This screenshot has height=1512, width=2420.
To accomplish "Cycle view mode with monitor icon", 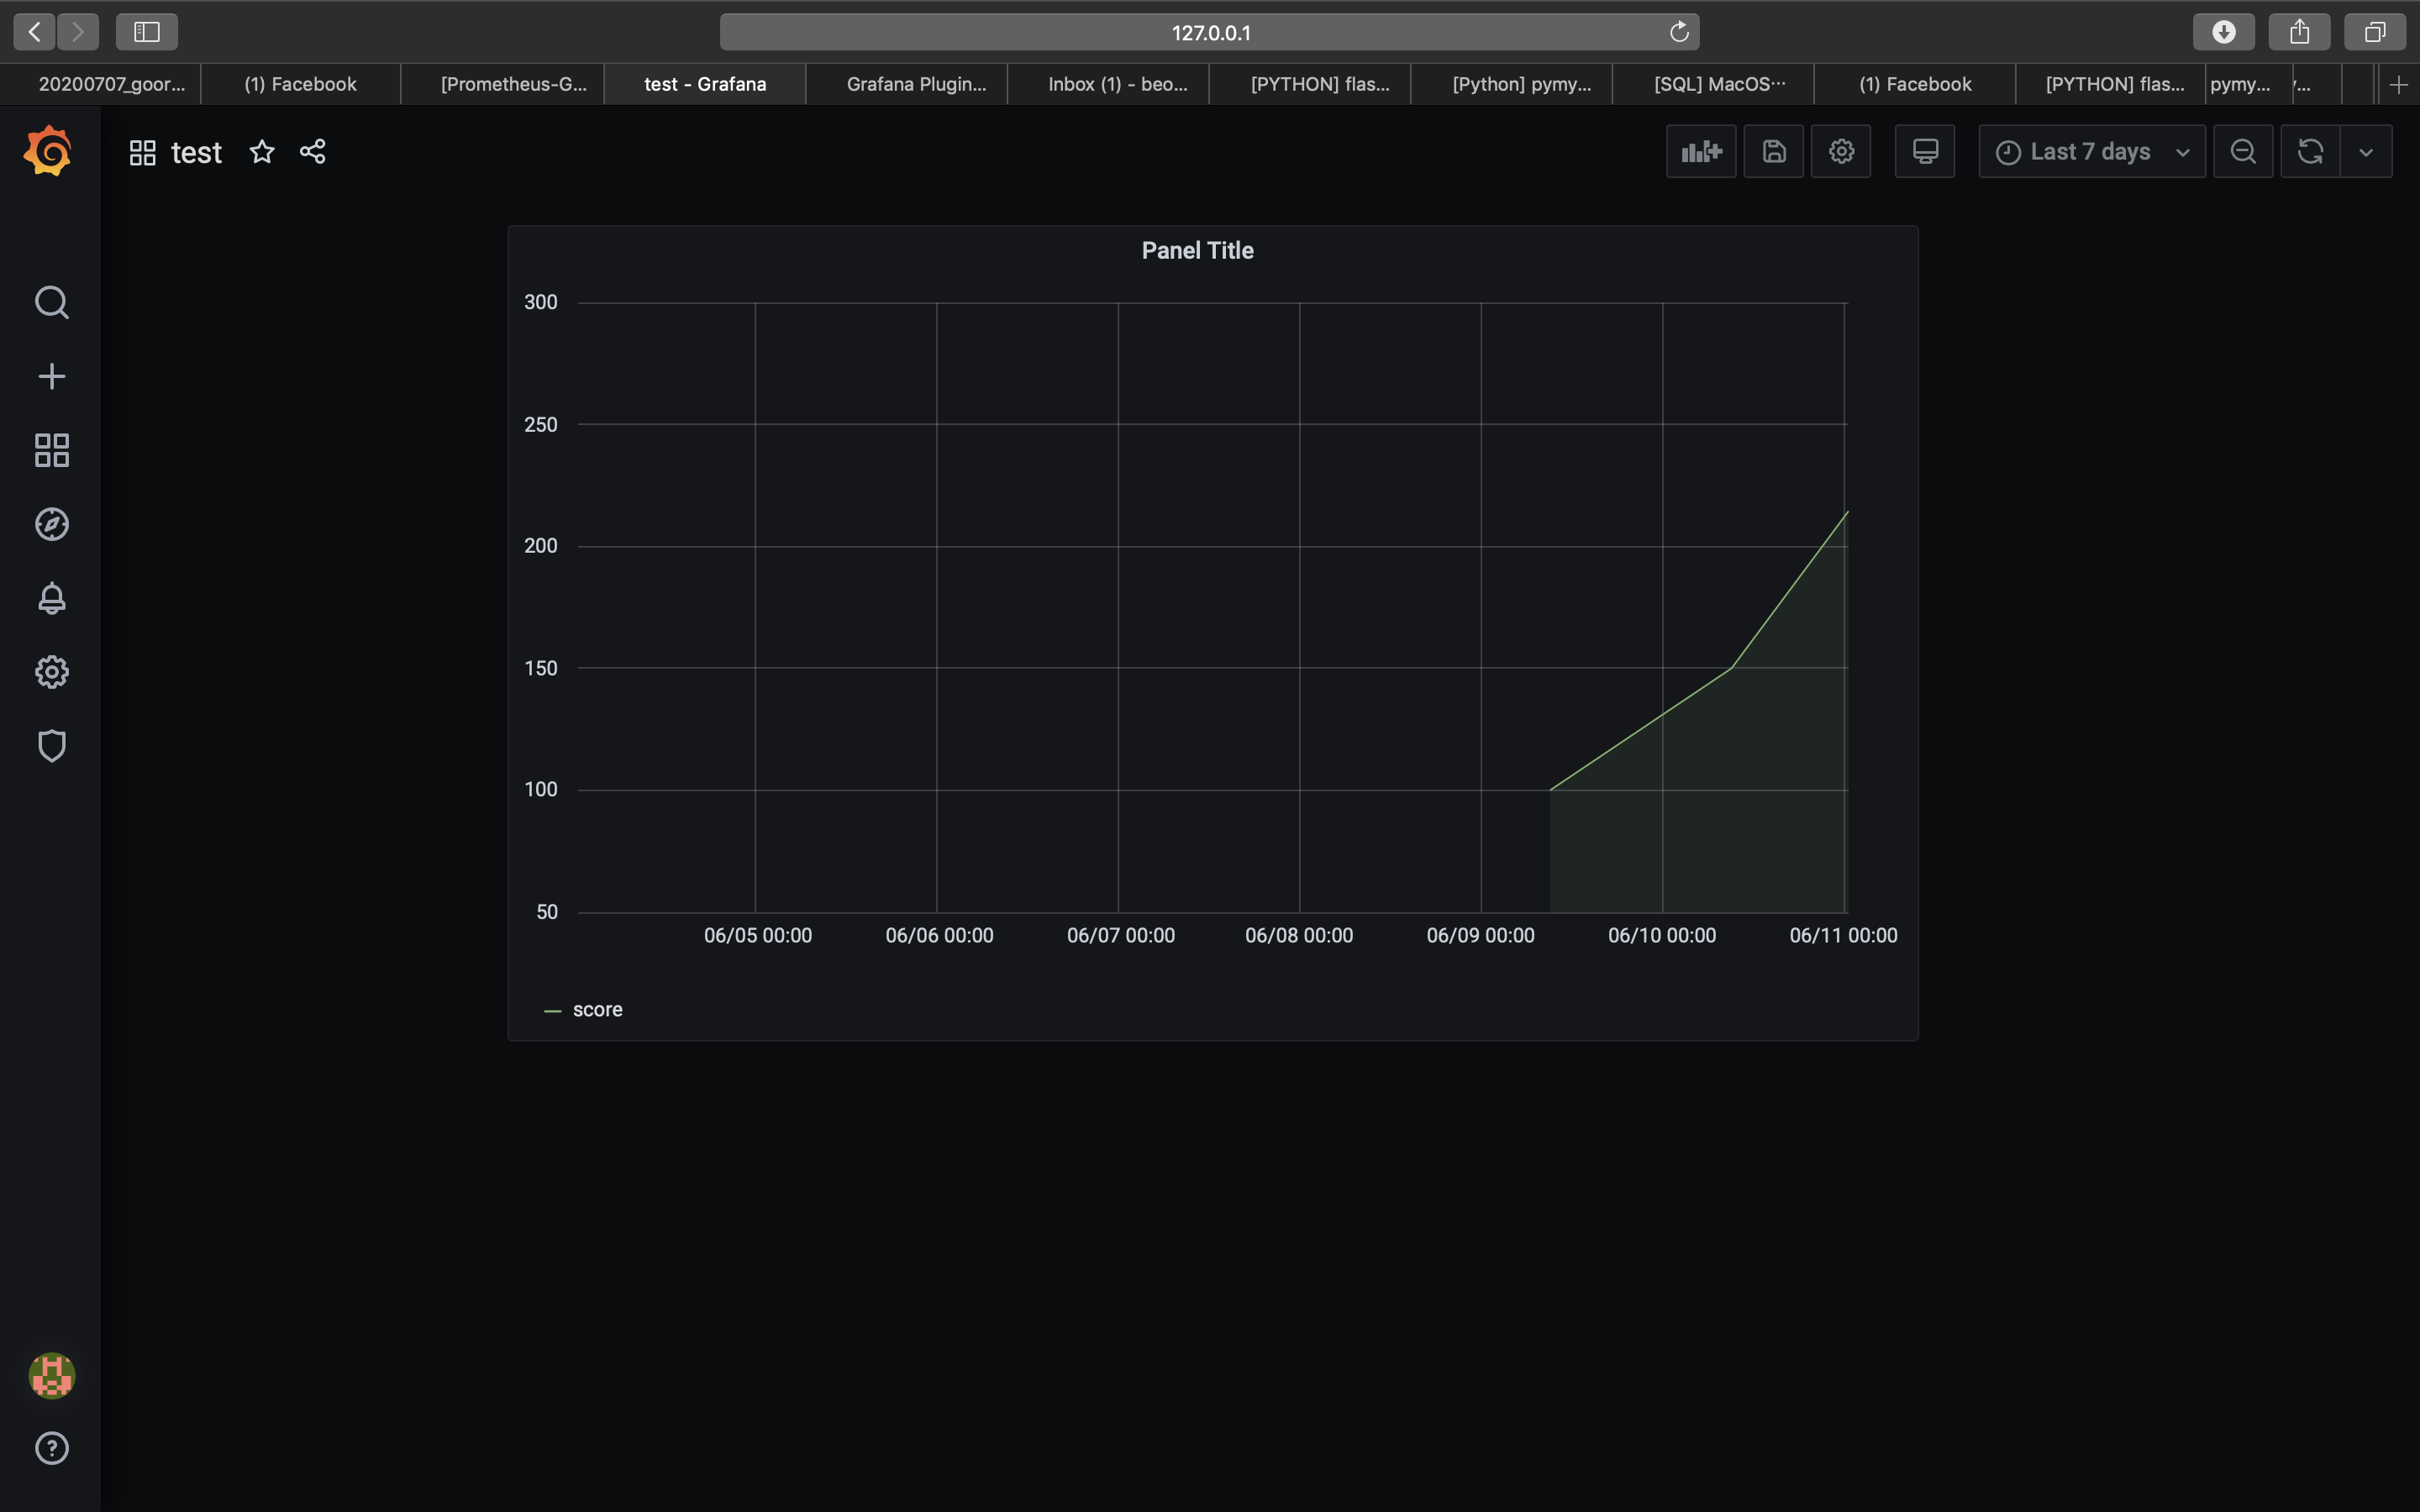I will pyautogui.click(x=1924, y=151).
